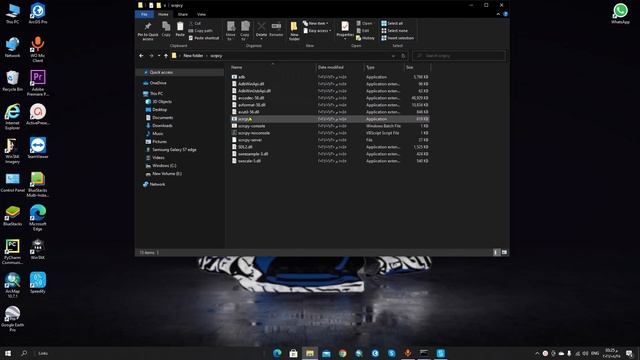
Task: Click the Windows Start button
Action: 7,353
